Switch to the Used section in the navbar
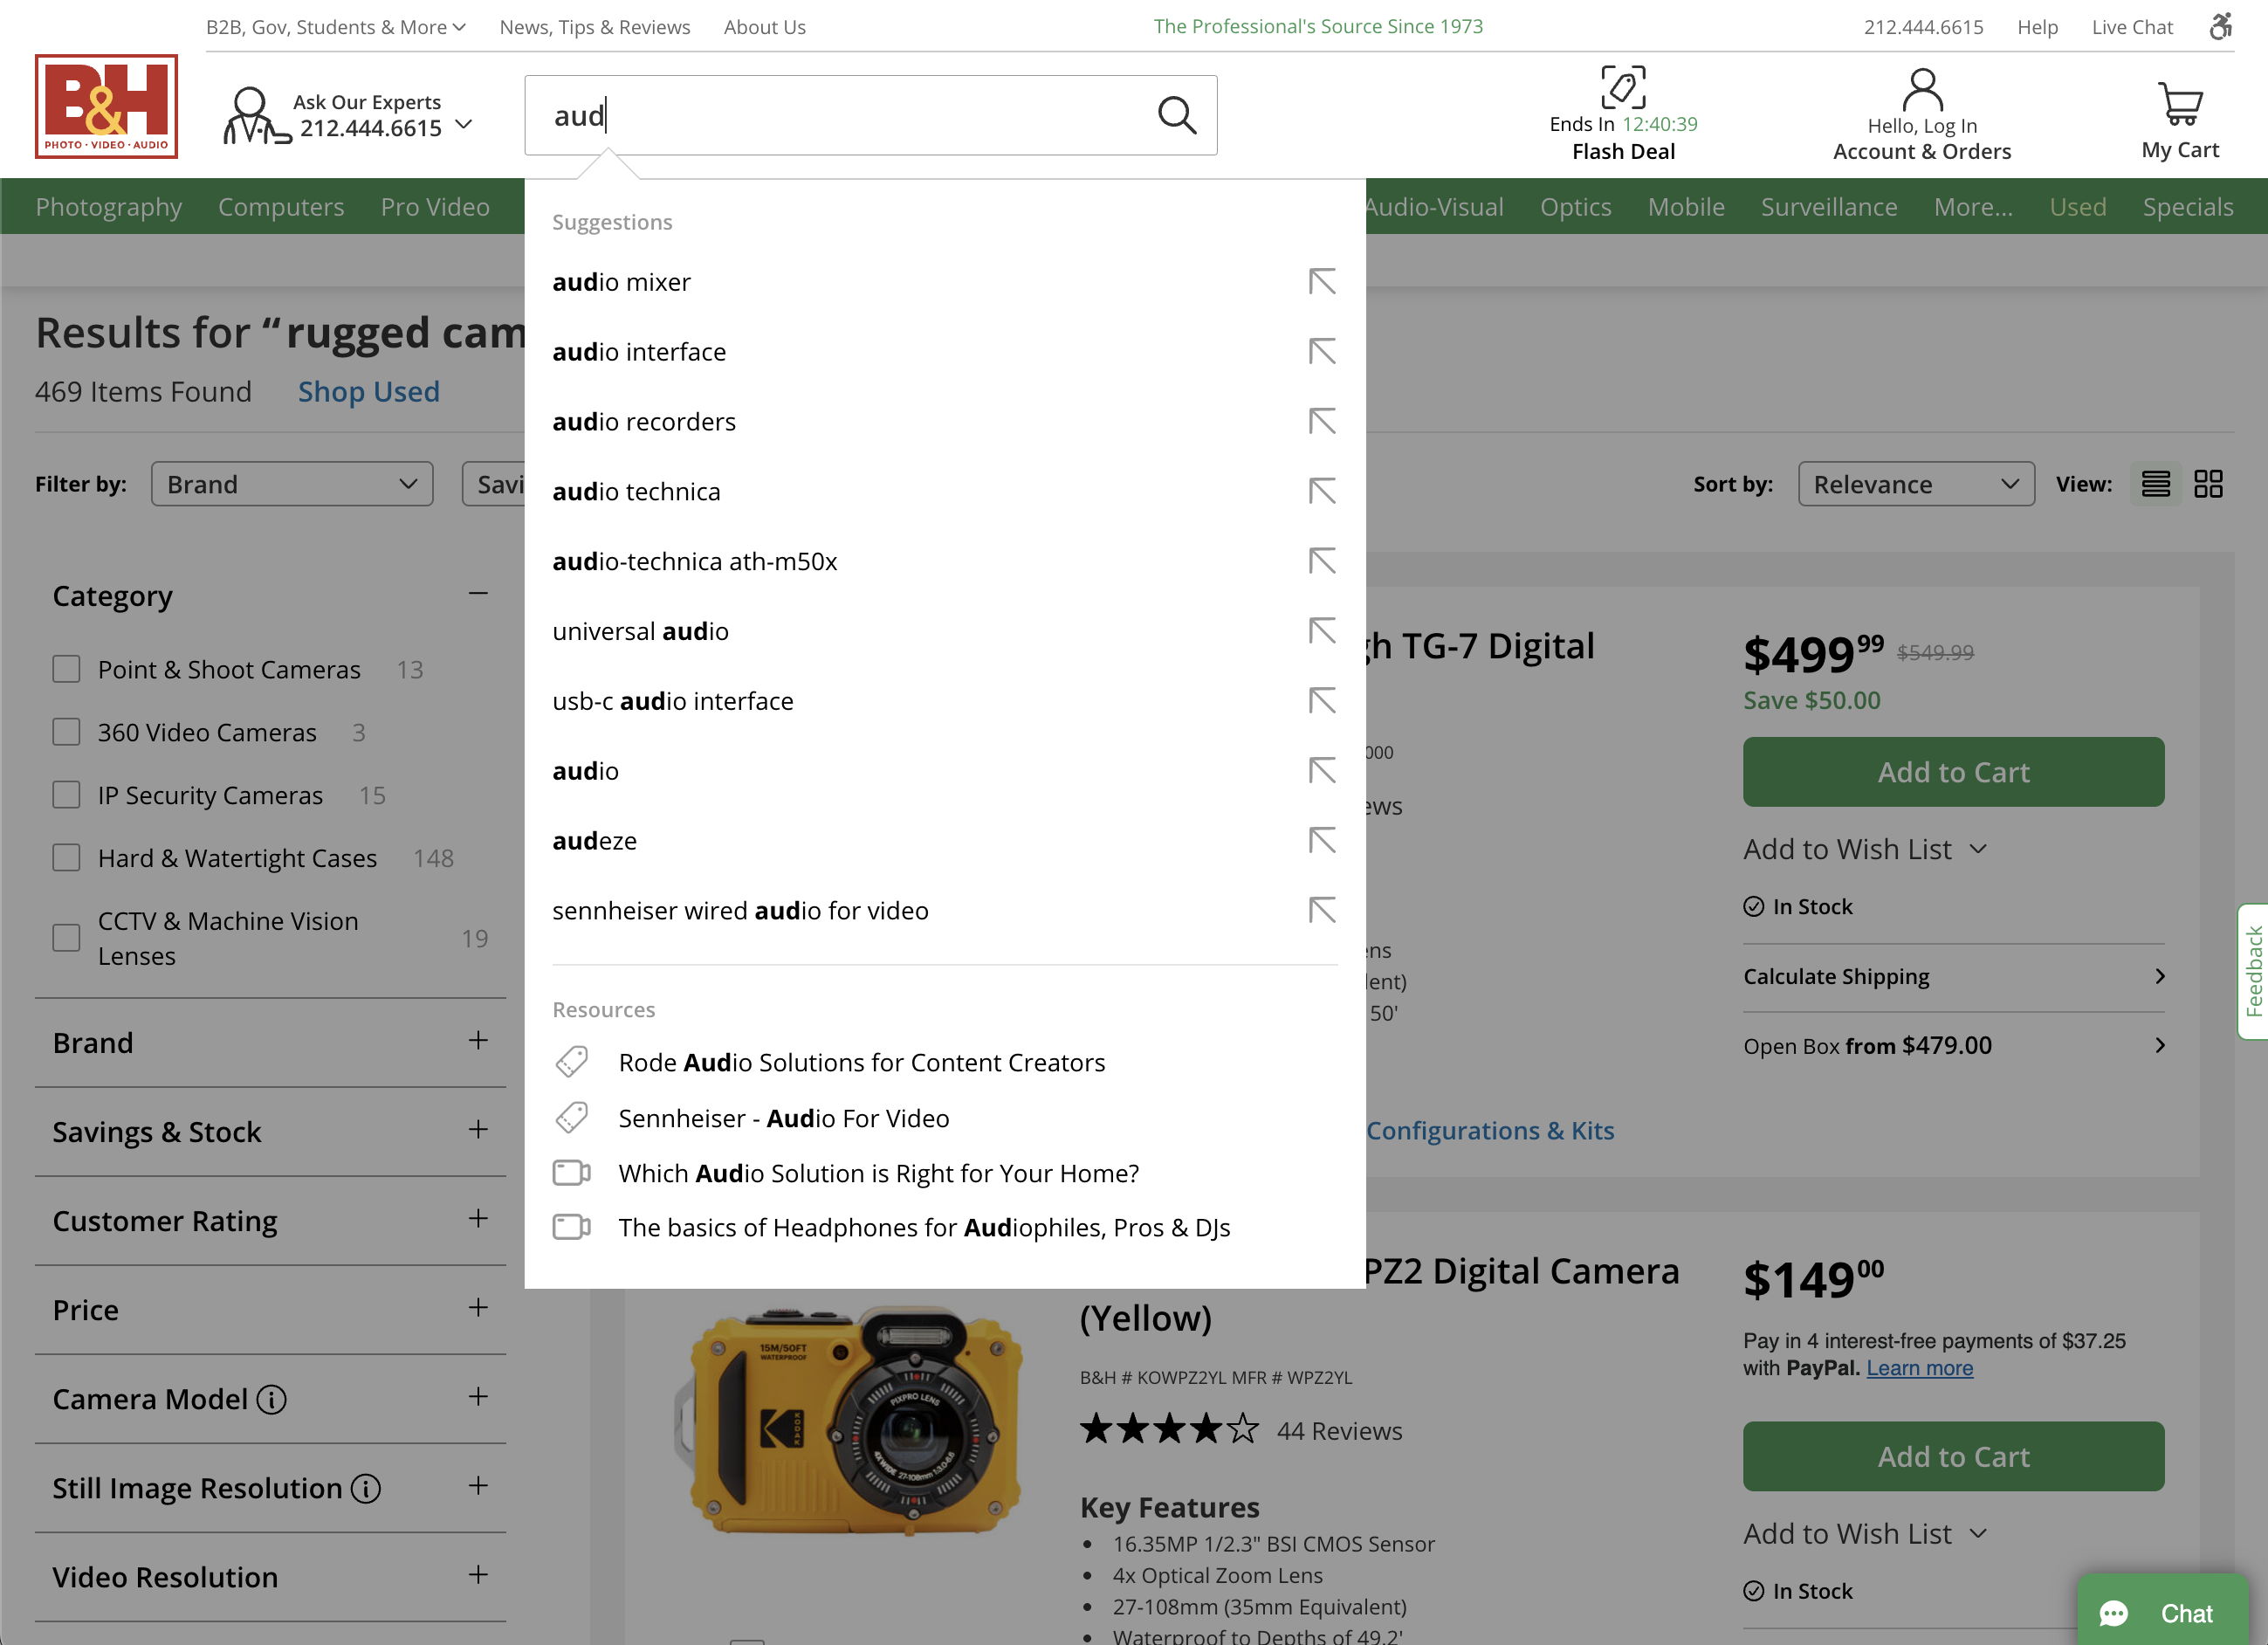The image size is (2268, 1645). pos(2078,207)
